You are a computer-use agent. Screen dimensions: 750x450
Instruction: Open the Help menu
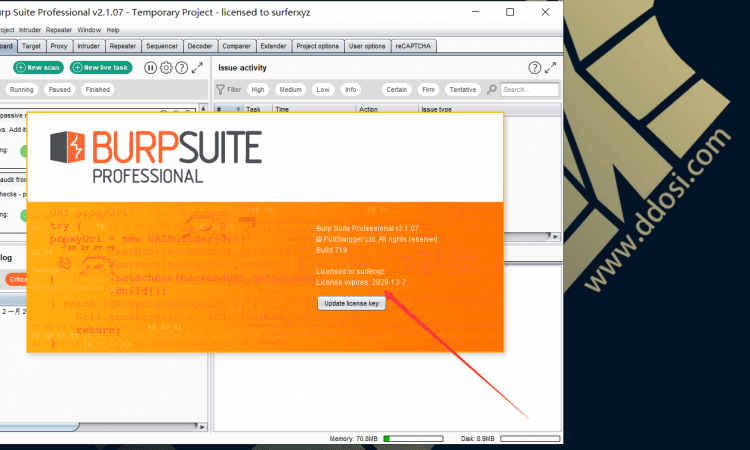click(x=113, y=30)
